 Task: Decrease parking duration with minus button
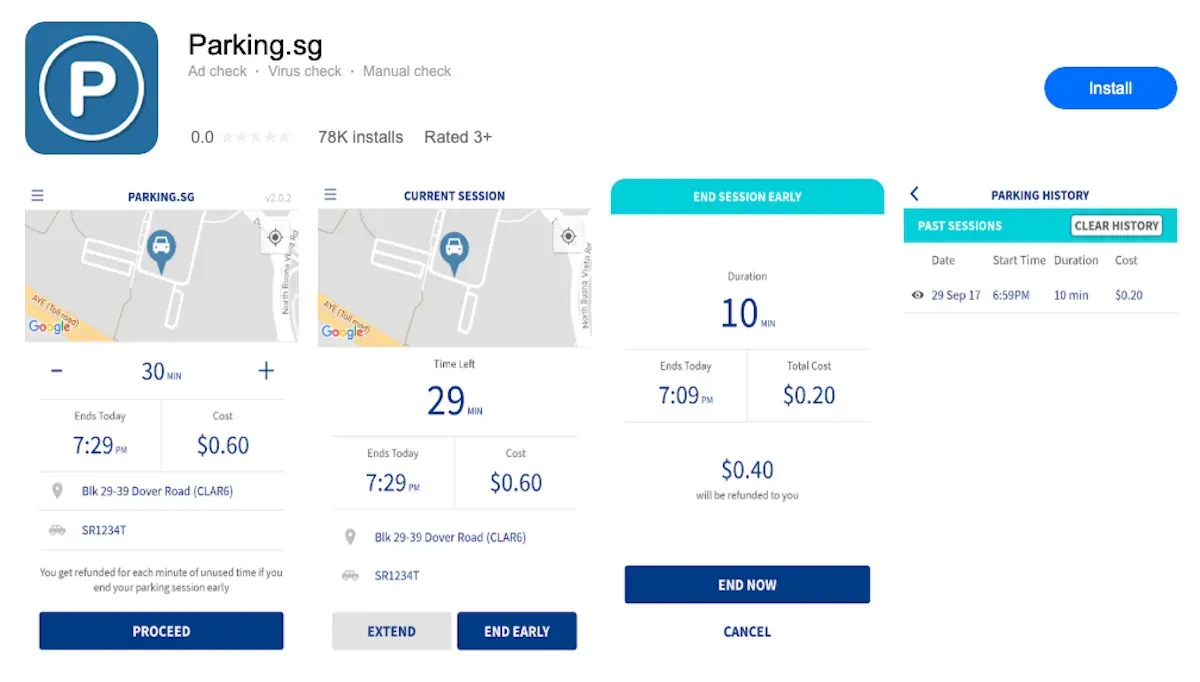pyautogui.click(x=57, y=371)
